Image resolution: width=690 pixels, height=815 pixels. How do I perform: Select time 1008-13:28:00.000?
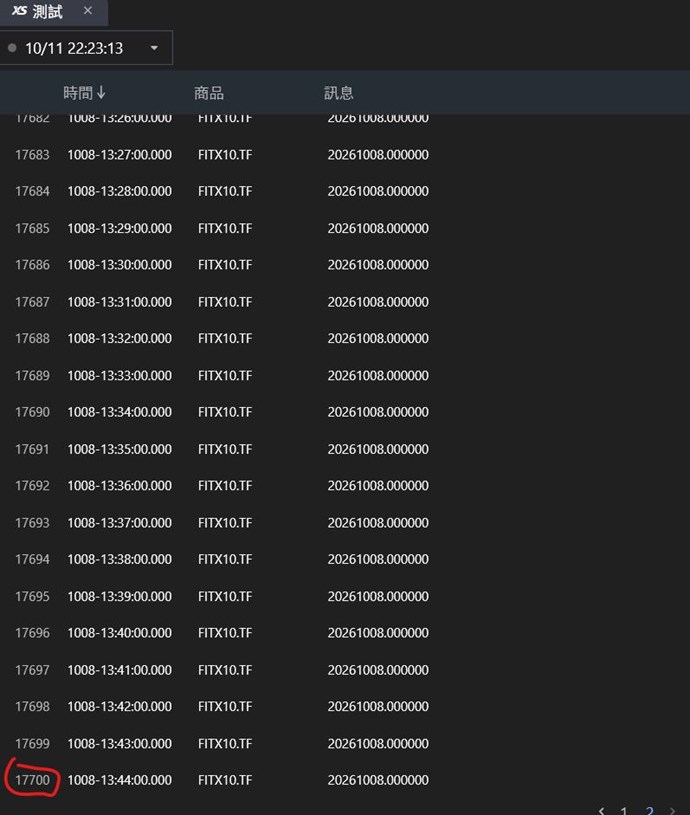[120, 191]
